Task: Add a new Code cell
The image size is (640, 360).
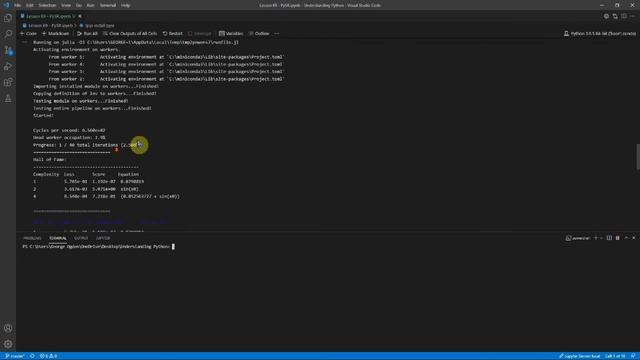Action: (28, 33)
